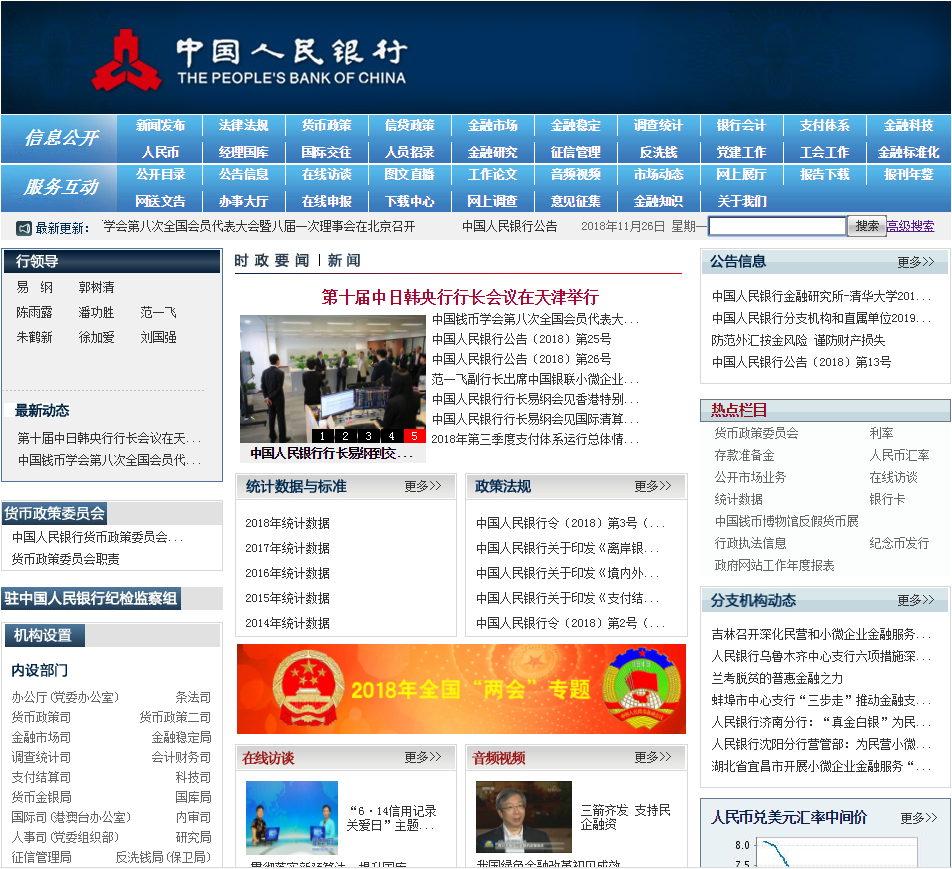Viewport: 952px width, 869px height.
Task: Open 货币政策委员会职责 link
Action: (x=66, y=559)
